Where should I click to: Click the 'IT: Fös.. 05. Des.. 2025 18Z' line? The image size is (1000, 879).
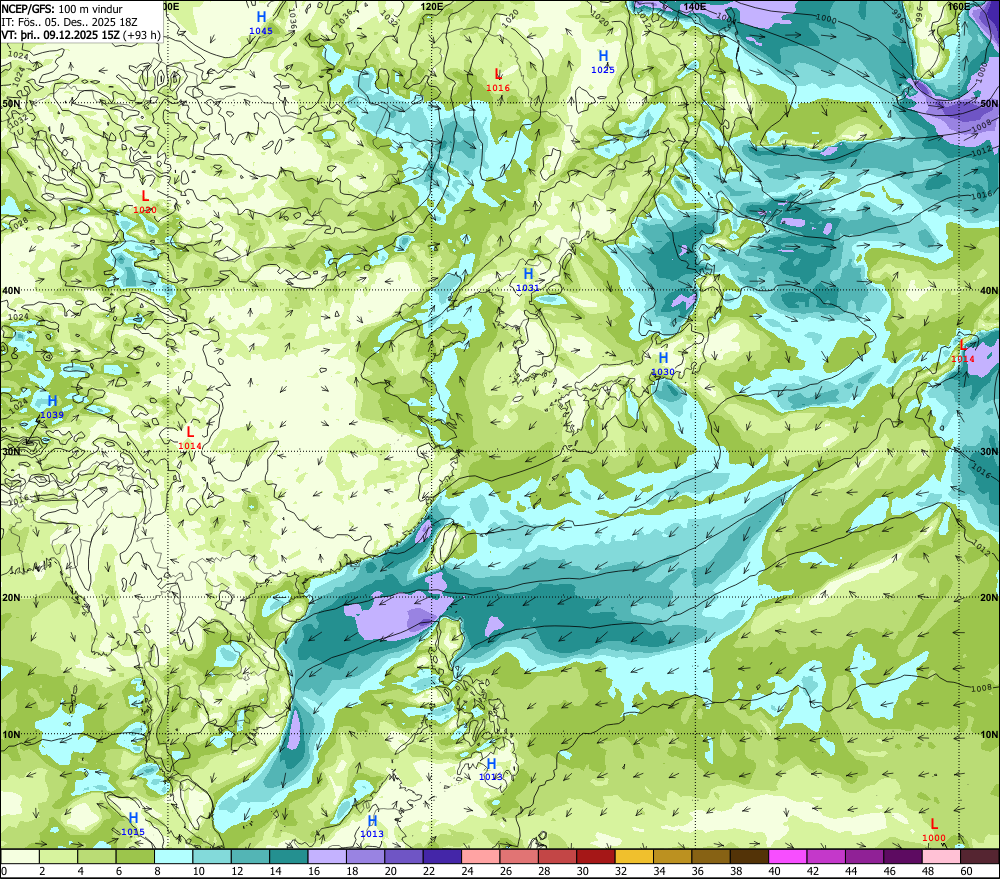point(69,22)
